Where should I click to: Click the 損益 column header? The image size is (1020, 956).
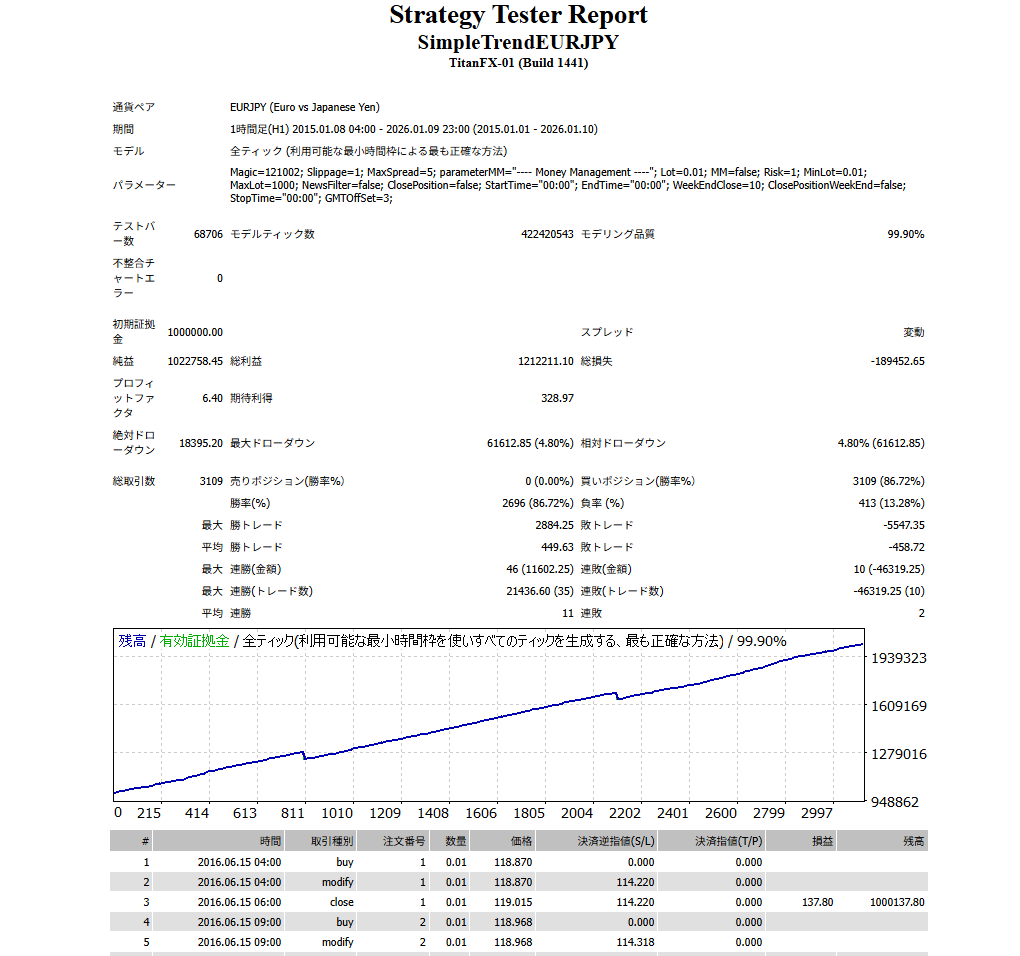click(822, 841)
